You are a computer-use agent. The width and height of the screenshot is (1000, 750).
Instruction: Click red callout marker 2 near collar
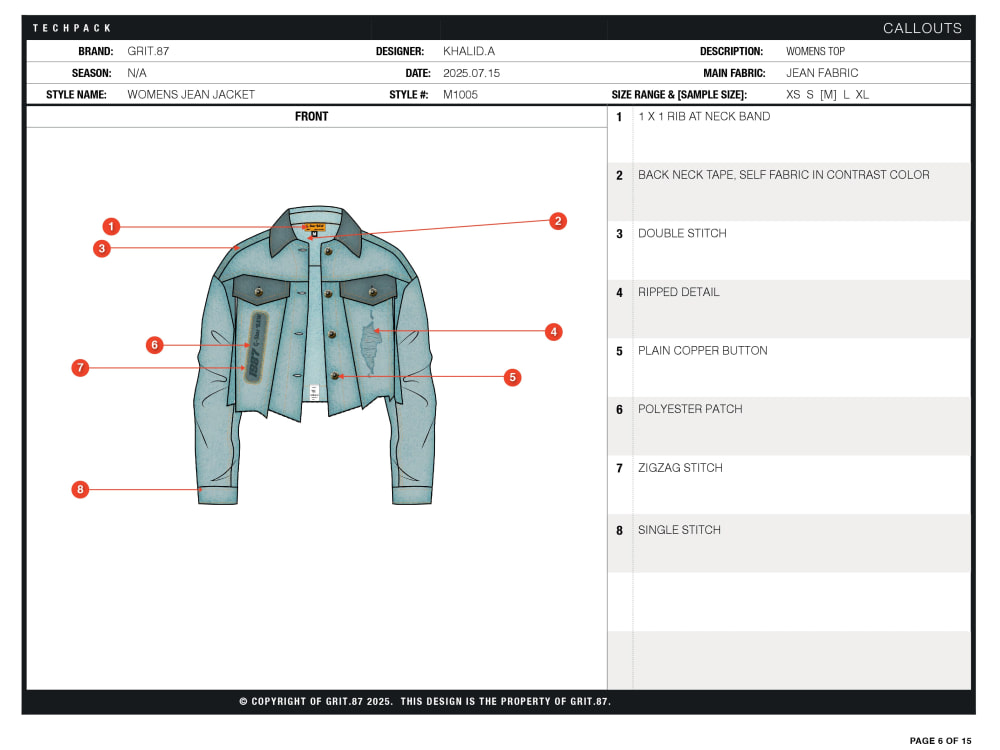click(x=558, y=221)
